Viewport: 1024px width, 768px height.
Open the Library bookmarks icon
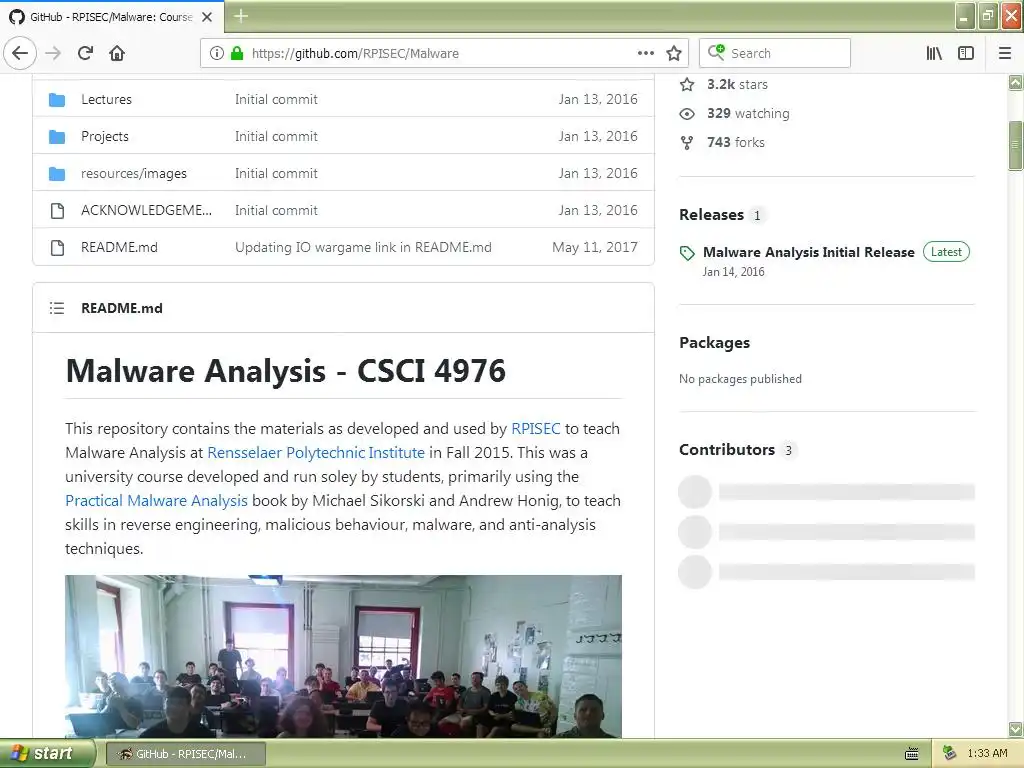click(934, 53)
